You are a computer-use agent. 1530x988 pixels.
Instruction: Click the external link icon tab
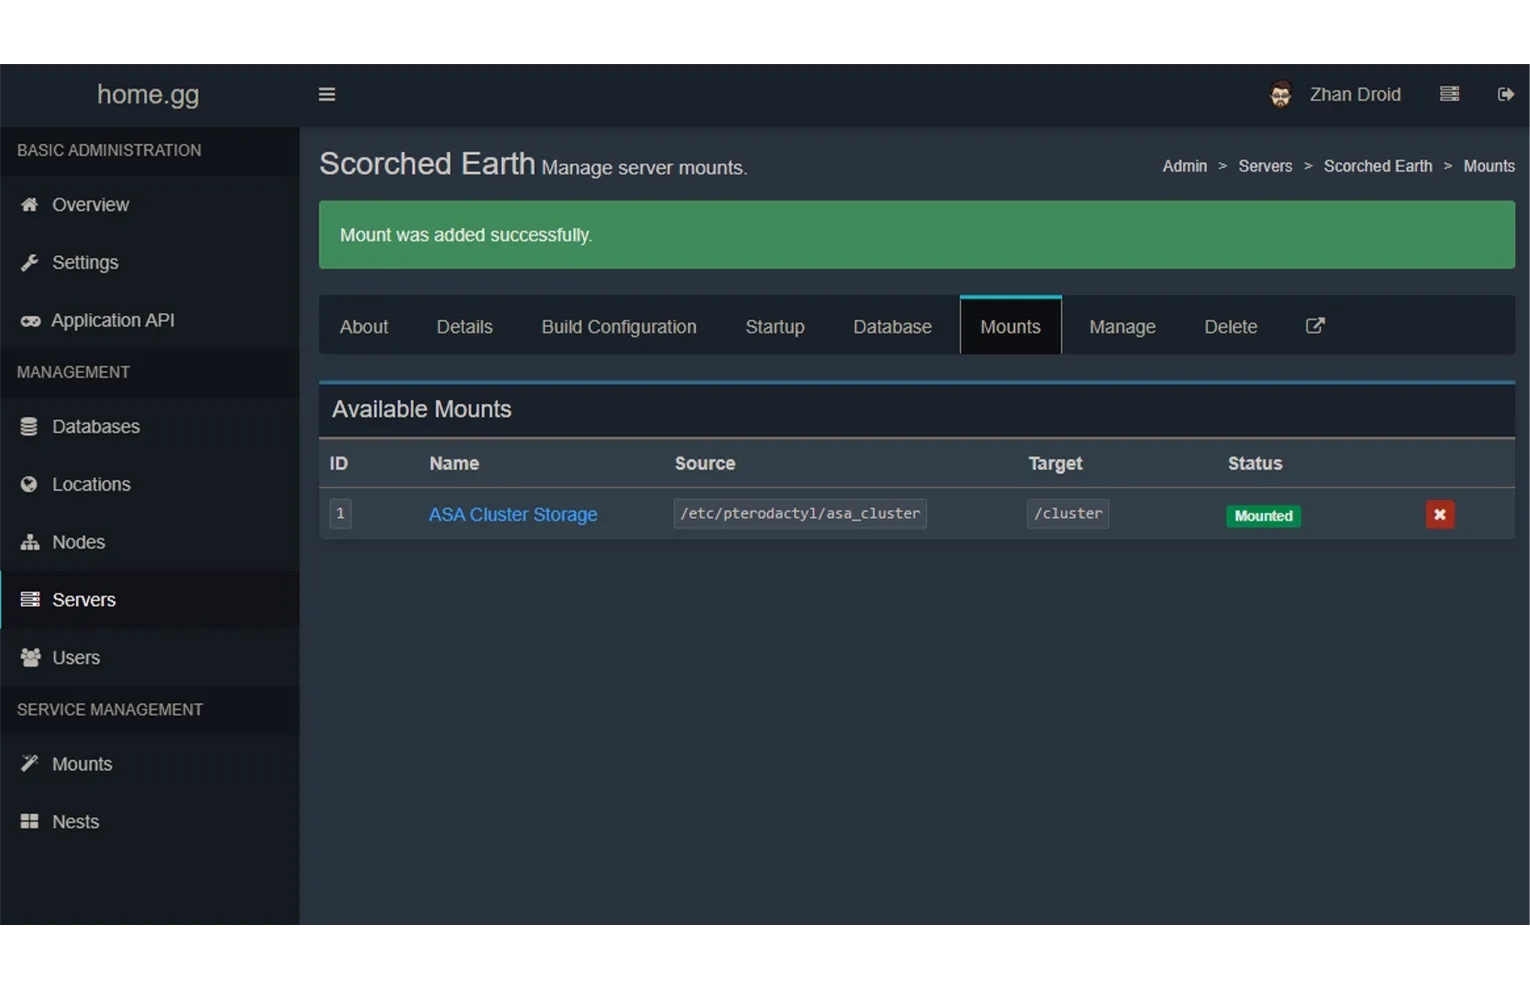(x=1315, y=326)
